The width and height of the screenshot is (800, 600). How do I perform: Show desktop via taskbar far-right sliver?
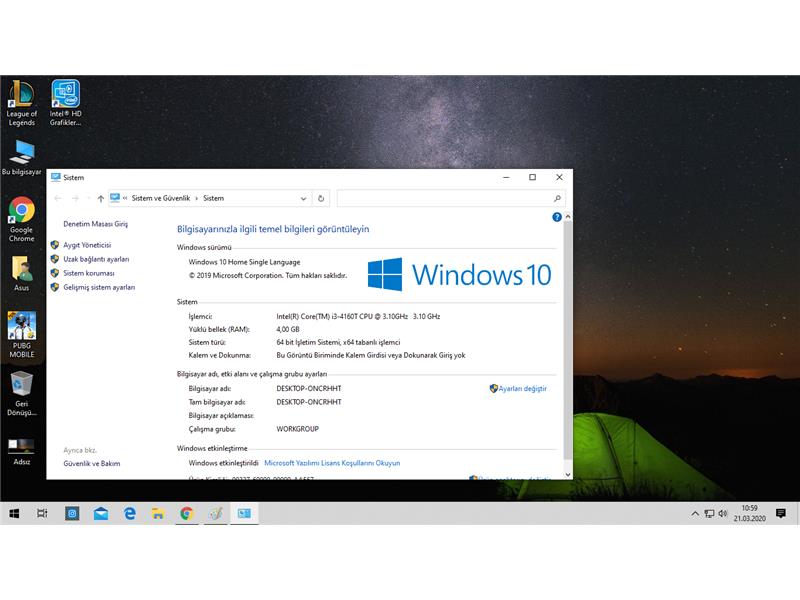pos(798,513)
